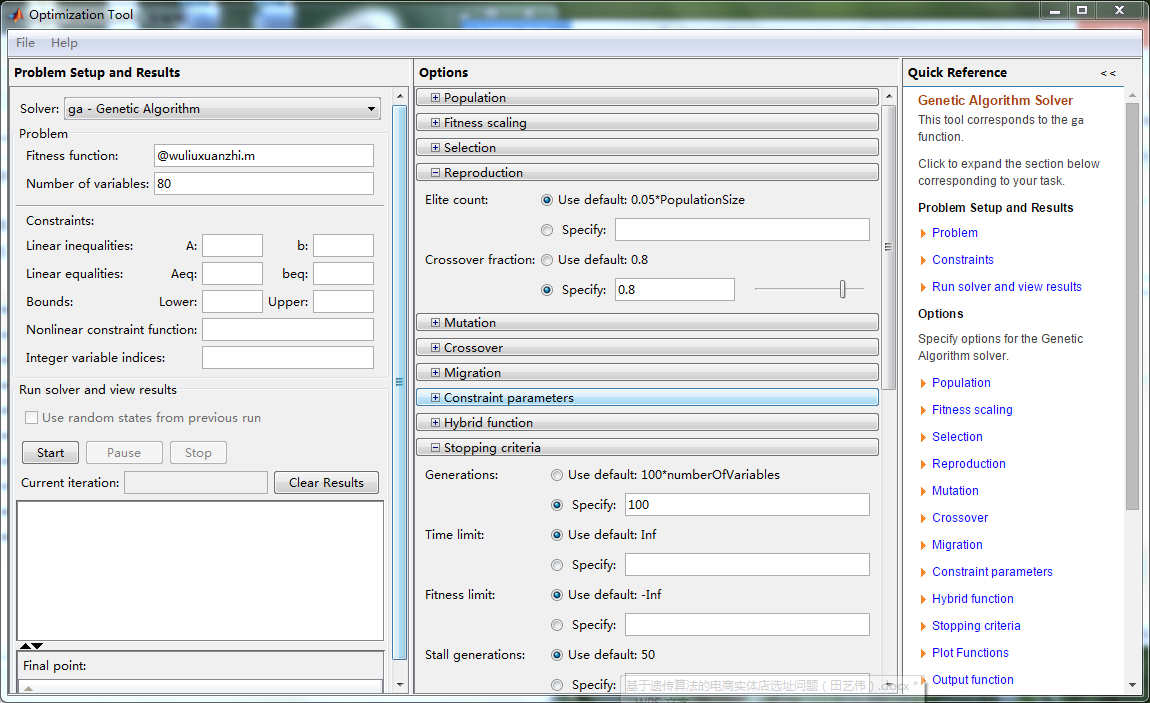The width and height of the screenshot is (1150, 703).
Task: Click the Problem arrow icon in Quick Reference
Action: (x=923, y=233)
